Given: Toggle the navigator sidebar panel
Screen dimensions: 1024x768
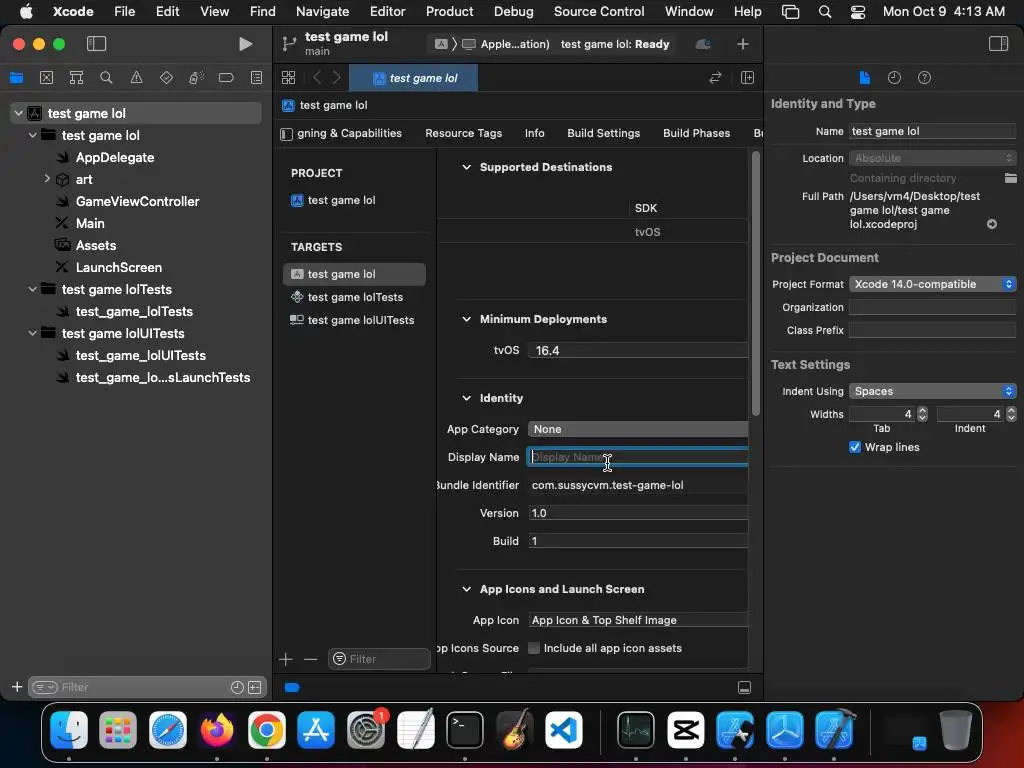Looking at the screenshot, I should [x=96, y=44].
